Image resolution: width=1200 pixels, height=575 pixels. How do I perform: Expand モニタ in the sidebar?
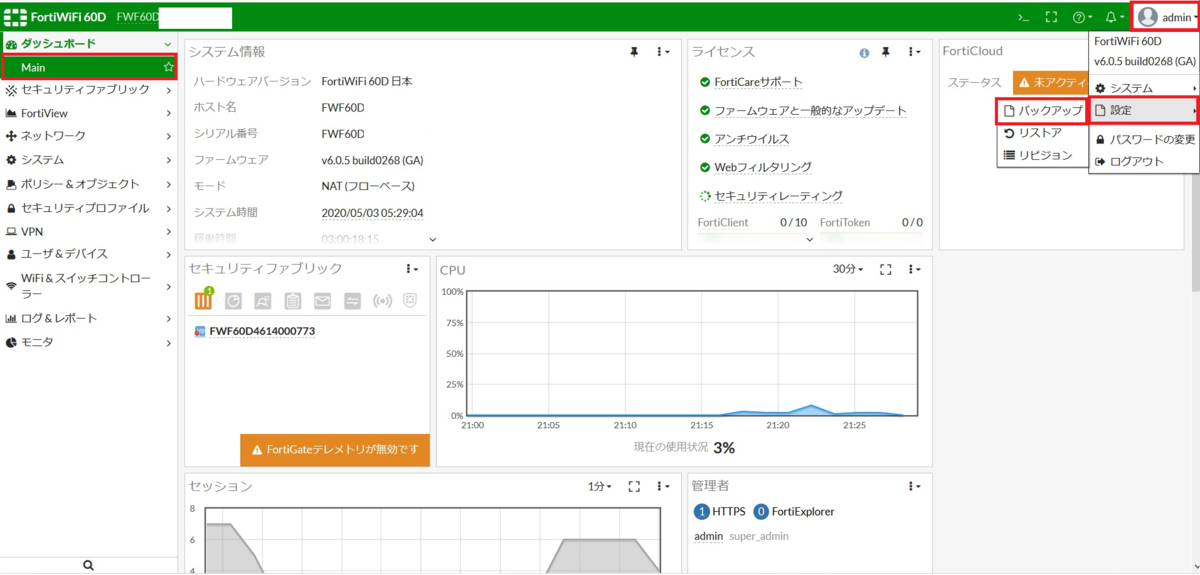pos(89,342)
